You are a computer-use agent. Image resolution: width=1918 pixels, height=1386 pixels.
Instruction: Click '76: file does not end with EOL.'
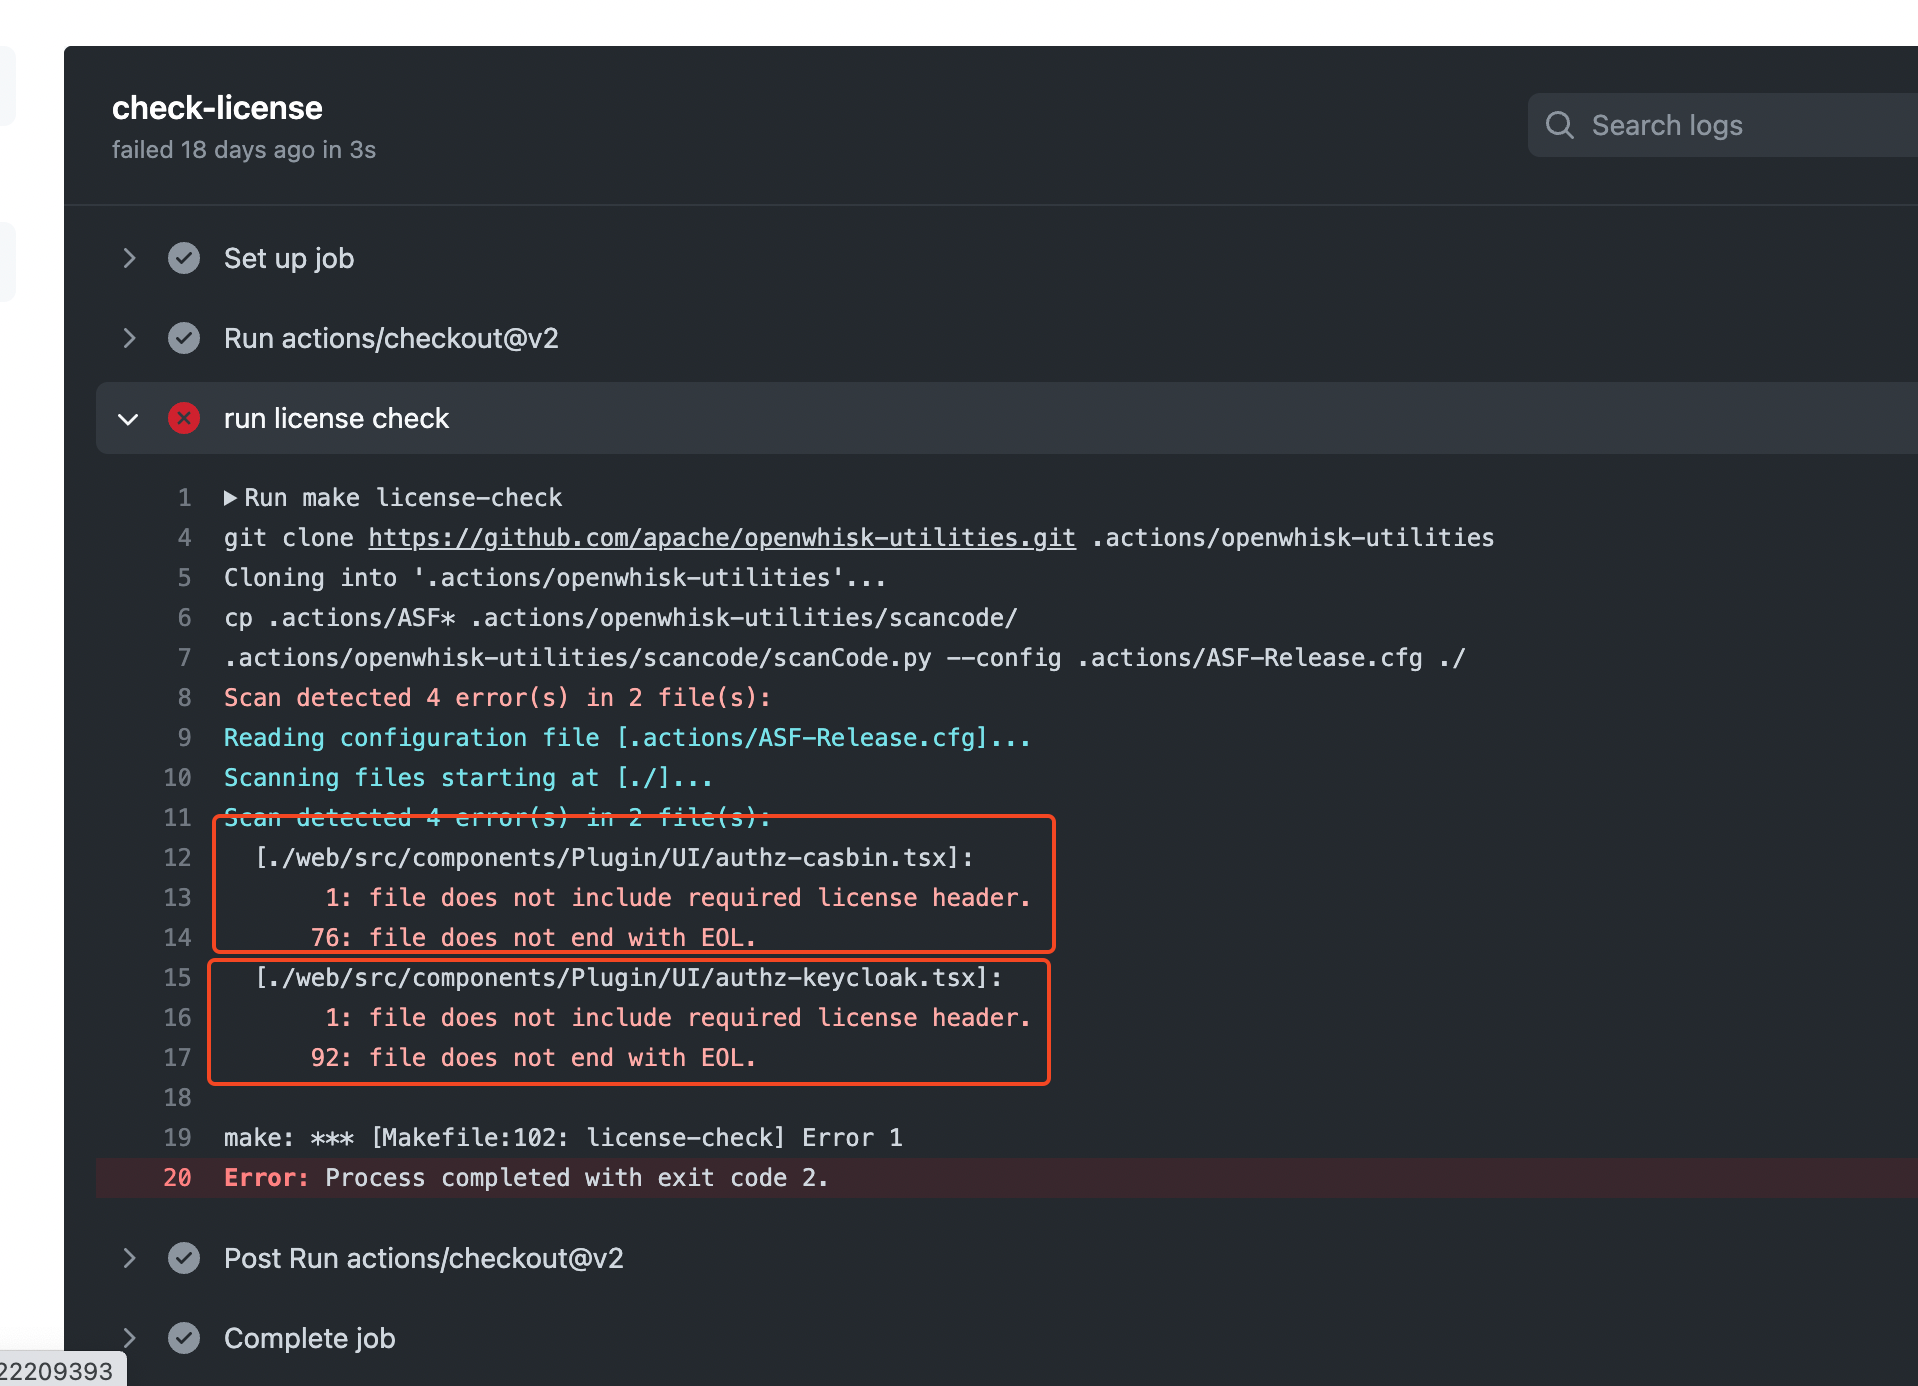pyautogui.click(x=533, y=938)
